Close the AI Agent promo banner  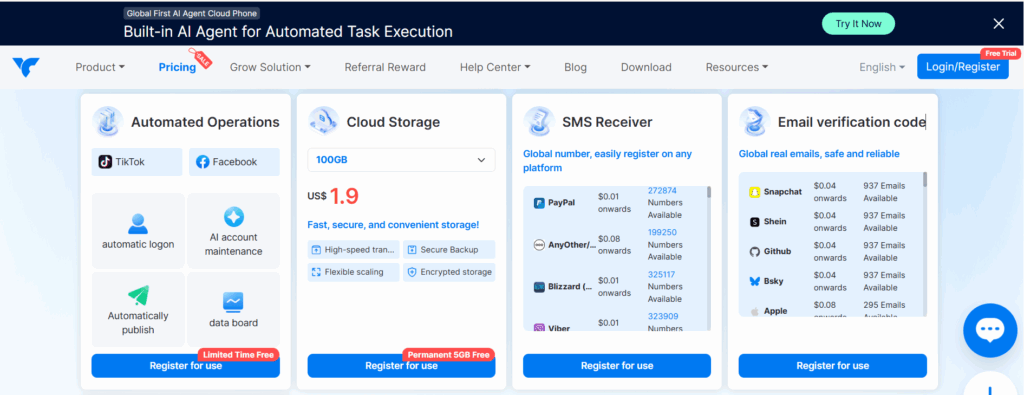pyautogui.click(x=999, y=24)
